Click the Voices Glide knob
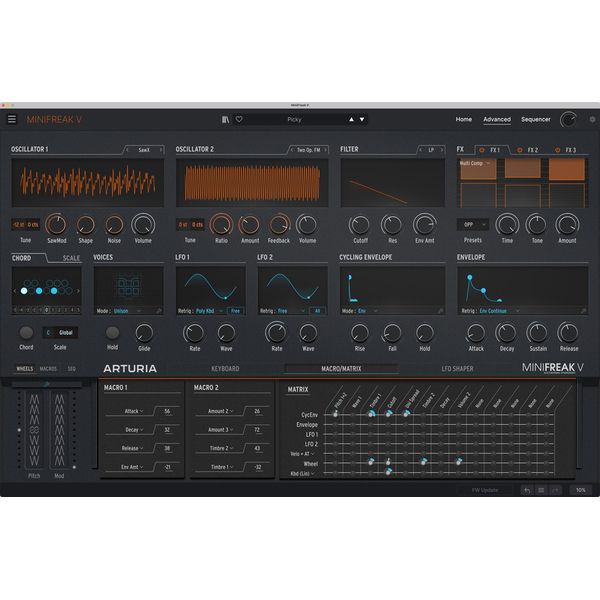Viewport: 600px width, 600px height. (144, 333)
